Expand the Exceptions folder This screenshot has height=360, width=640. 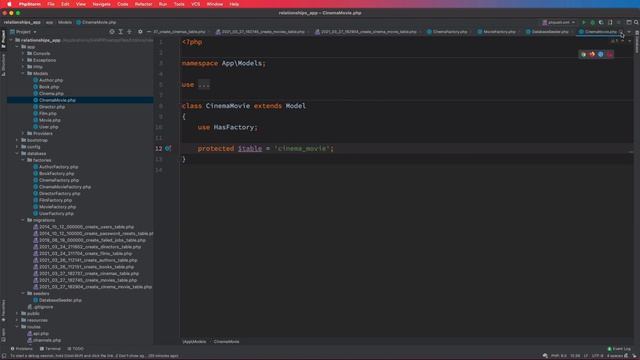[x=23, y=60]
